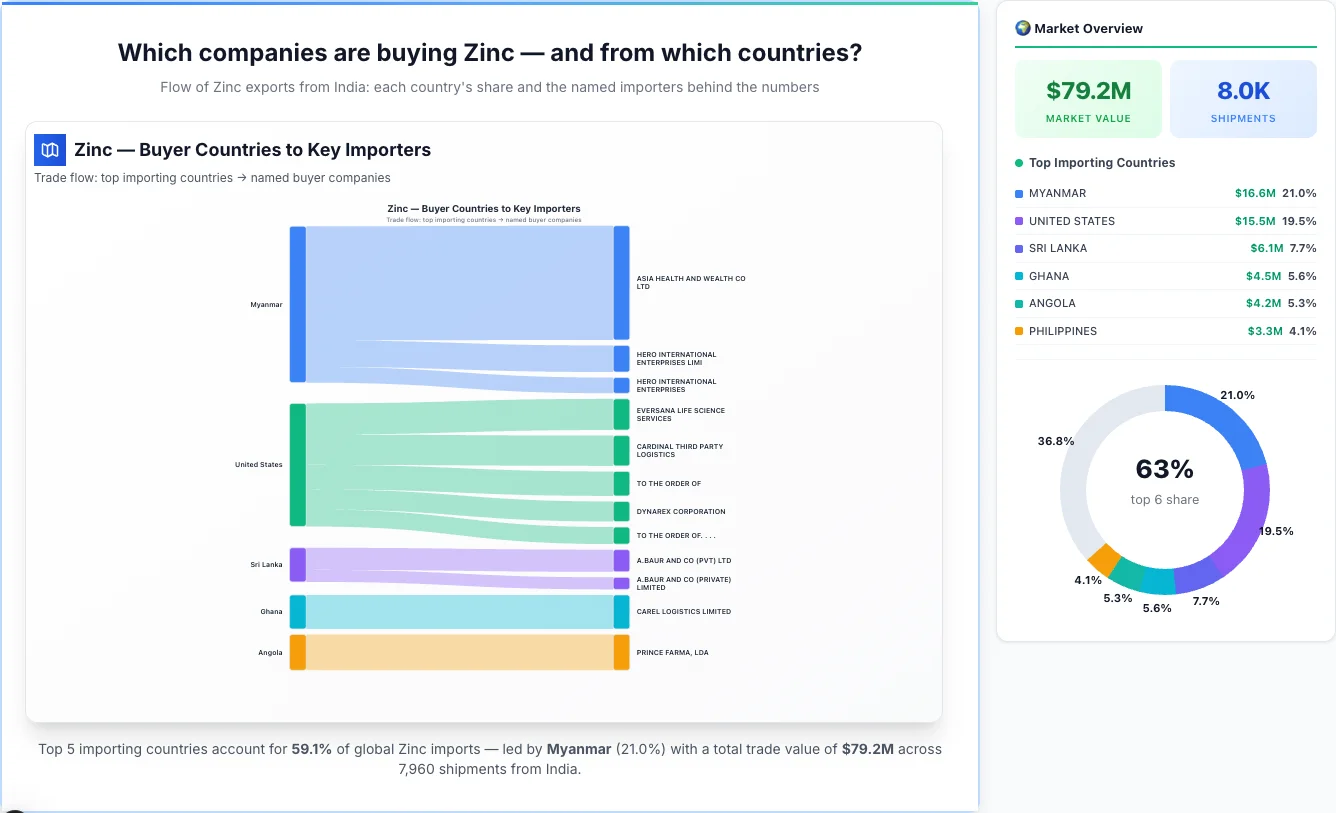1336x813 pixels.
Task: Select the teal GHANA legend swatch
Action: coord(1019,276)
